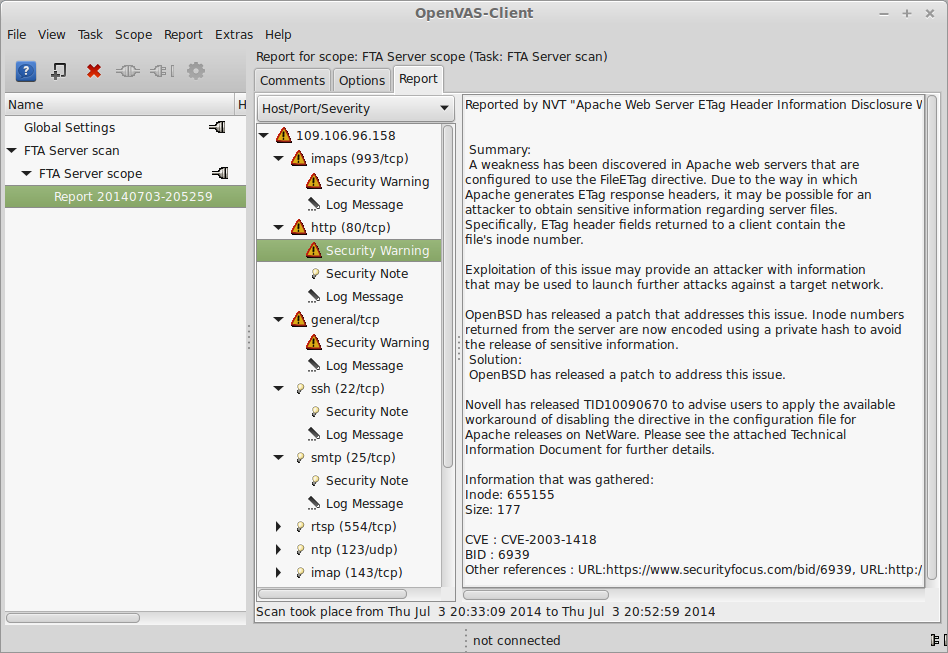Viewport: 948px width, 653px height.
Task: Expand the imap (143/tcp) node
Action: 278,572
